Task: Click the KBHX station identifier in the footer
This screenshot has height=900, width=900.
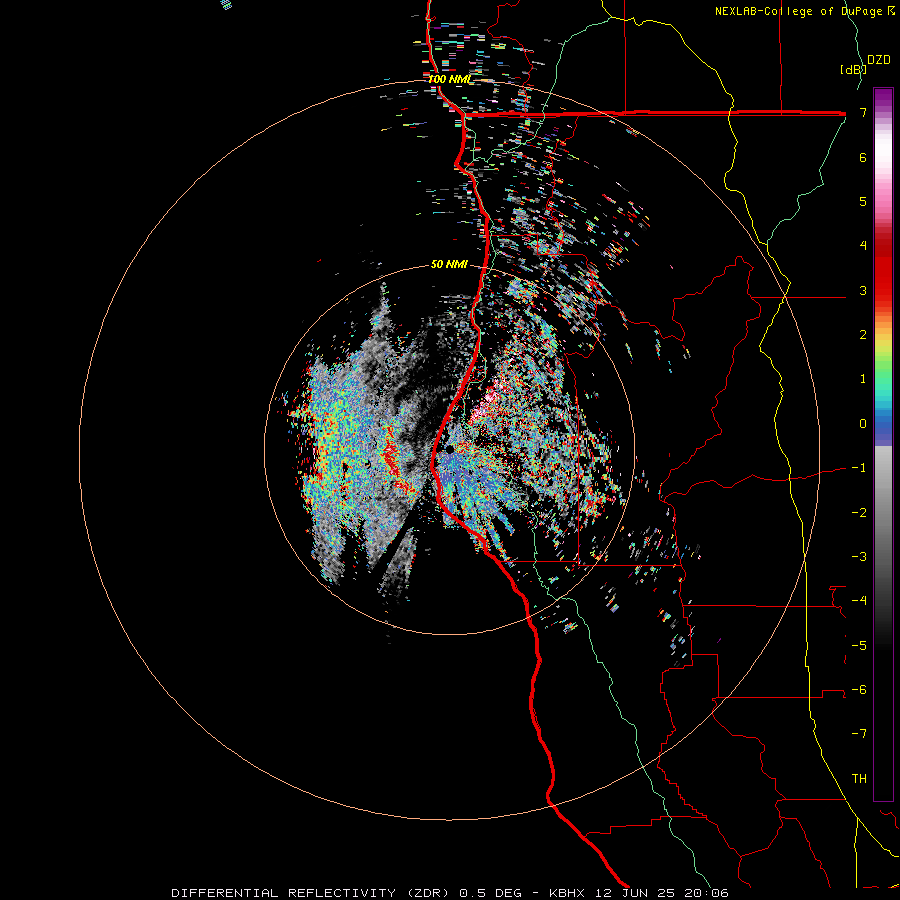Action: click(x=567, y=893)
